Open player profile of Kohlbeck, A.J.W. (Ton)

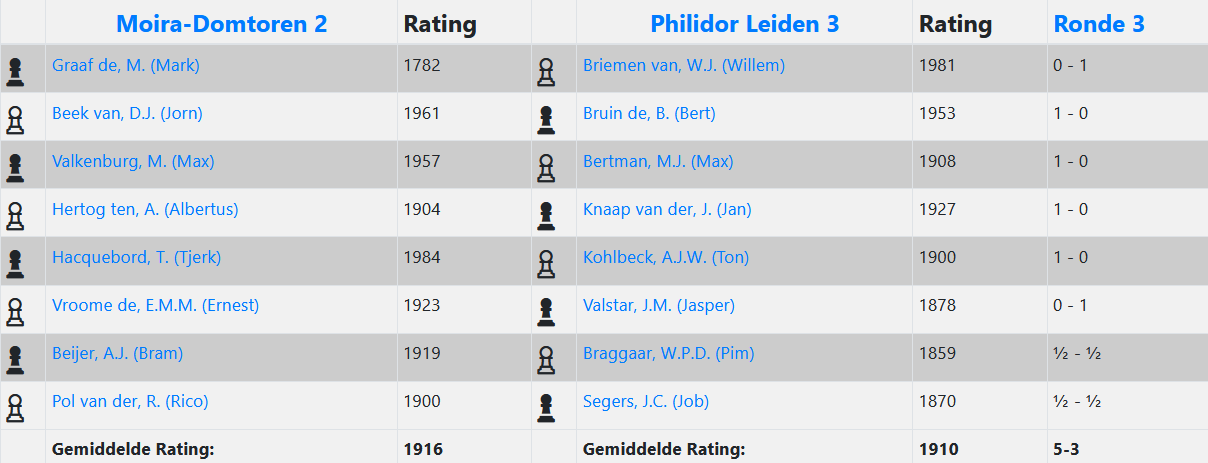[x=665, y=258]
